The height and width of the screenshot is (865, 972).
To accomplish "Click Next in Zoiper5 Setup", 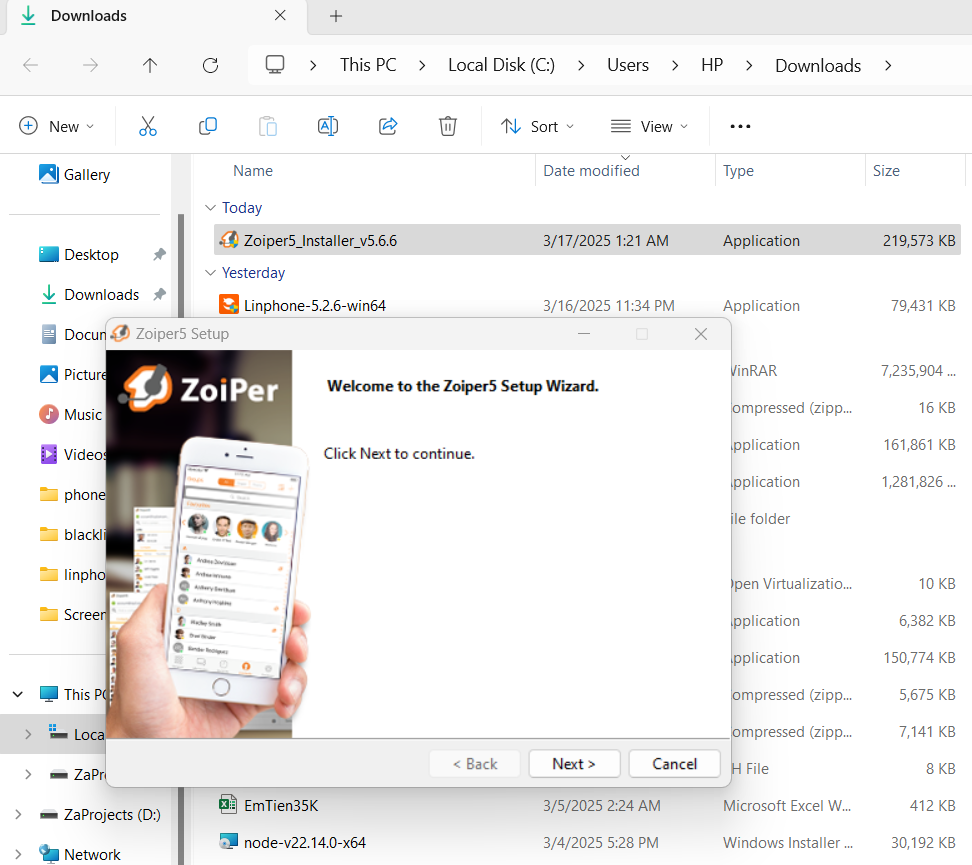I will pyautogui.click(x=574, y=764).
